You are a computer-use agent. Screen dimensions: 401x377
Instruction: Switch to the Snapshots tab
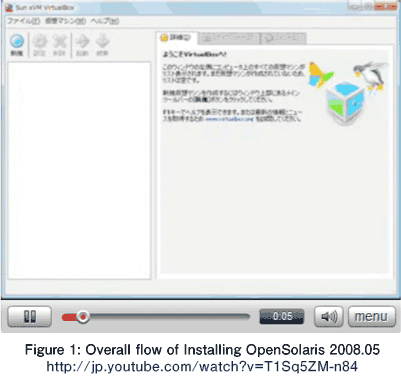coord(229,38)
